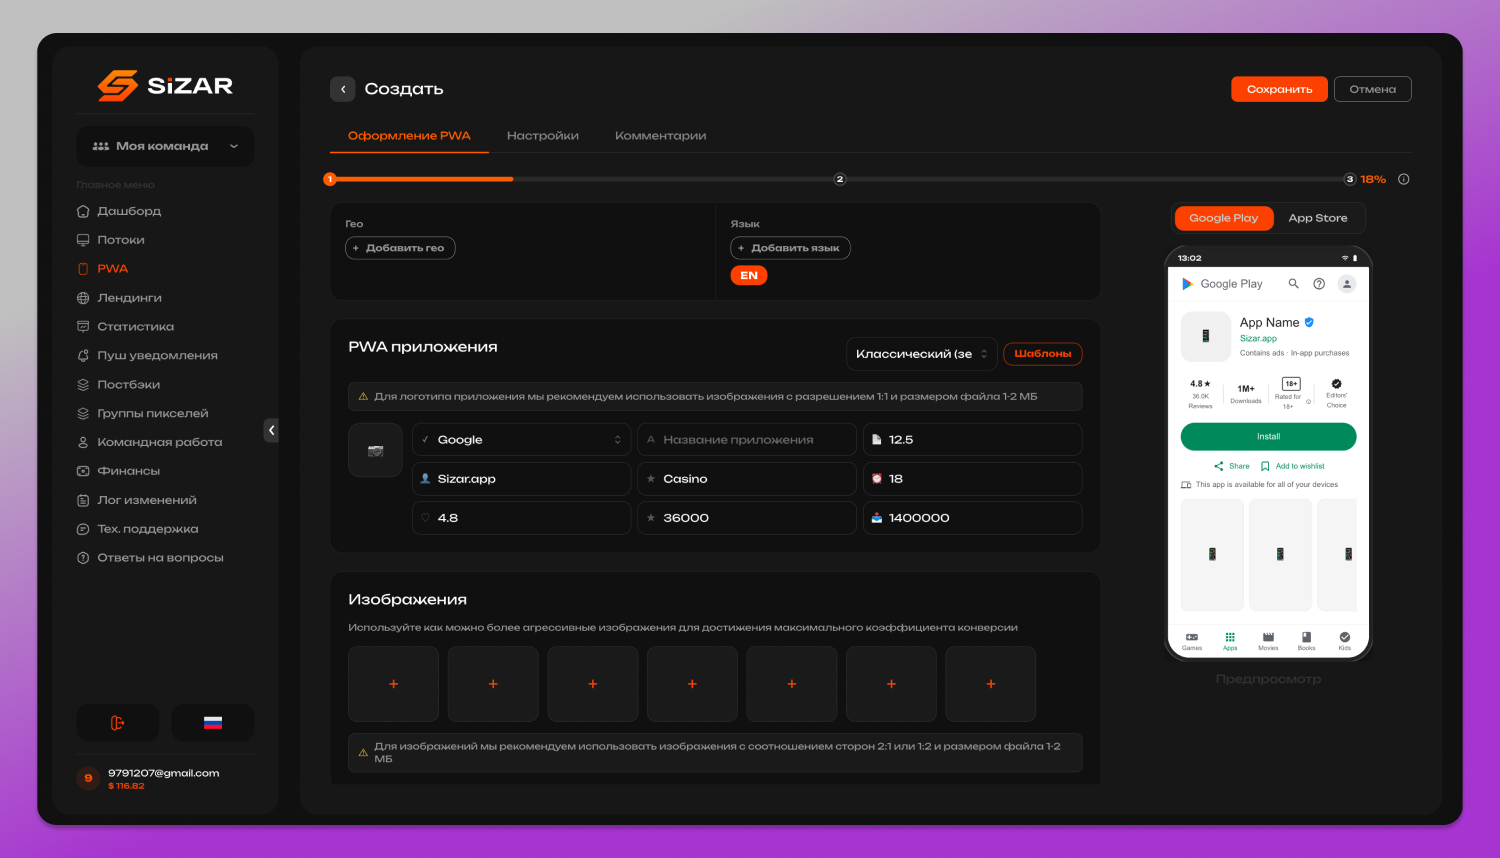Viewport: 1500px width, 858px height.
Task: Click the search icon in phone preview
Action: (x=1293, y=284)
